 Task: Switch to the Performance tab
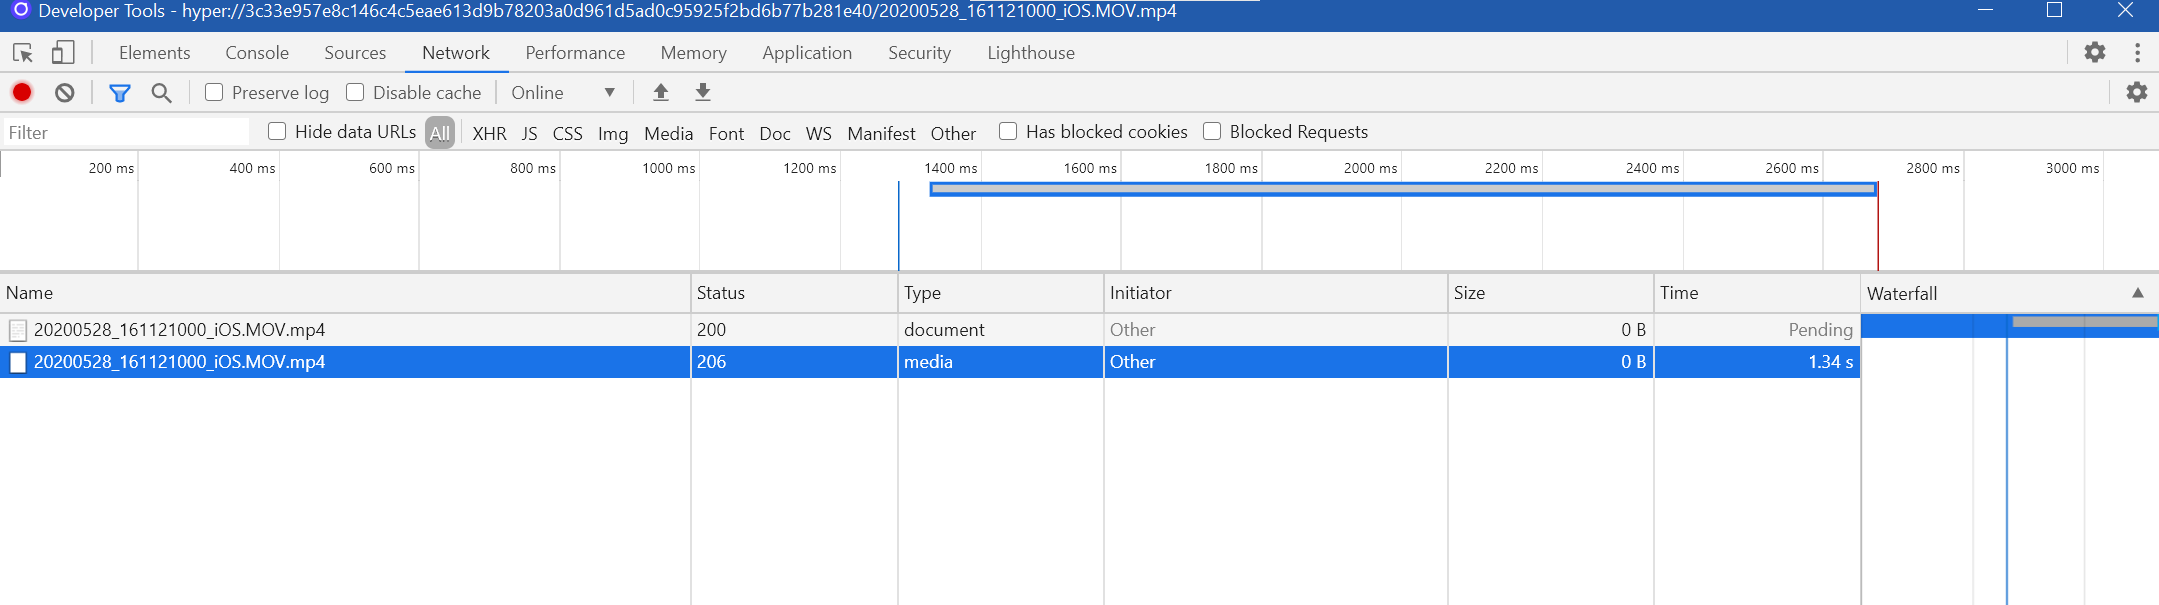[575, 53]
